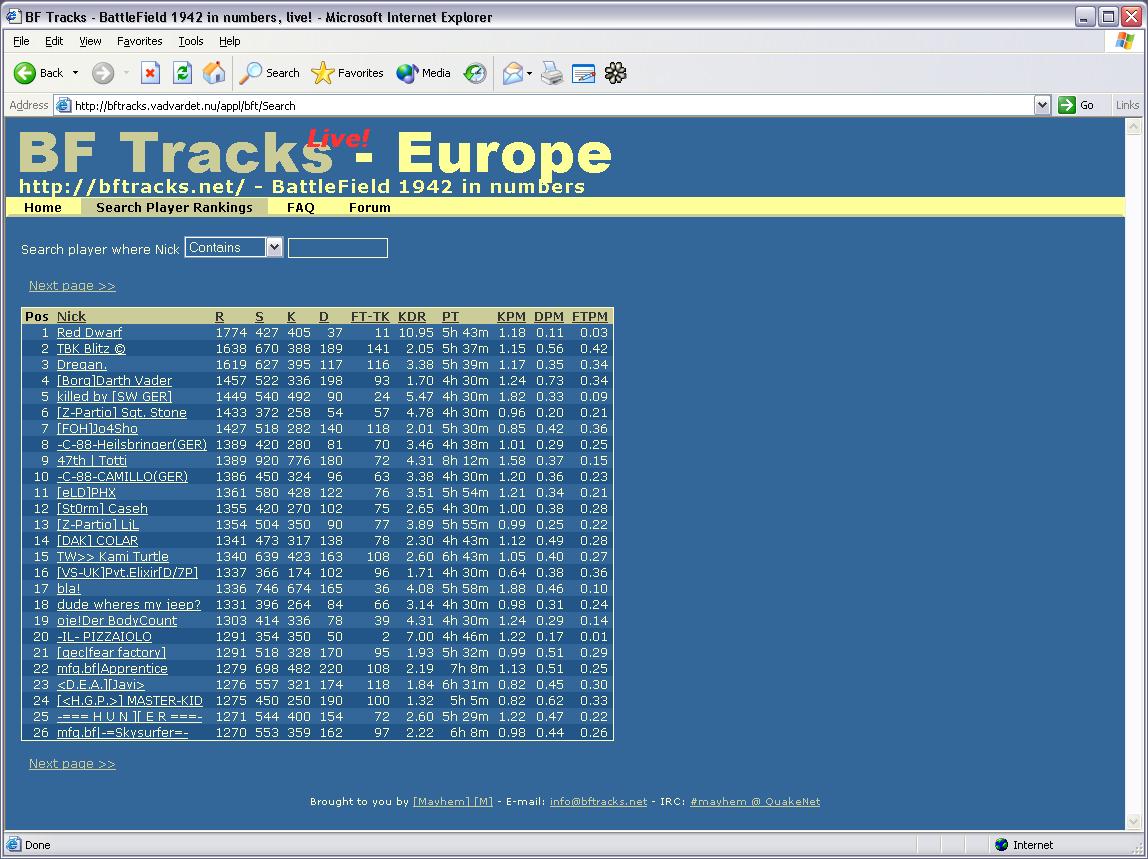The image size is (1148, 859).
Task: Click the Links toolbar label
Action: point(1127,105)
